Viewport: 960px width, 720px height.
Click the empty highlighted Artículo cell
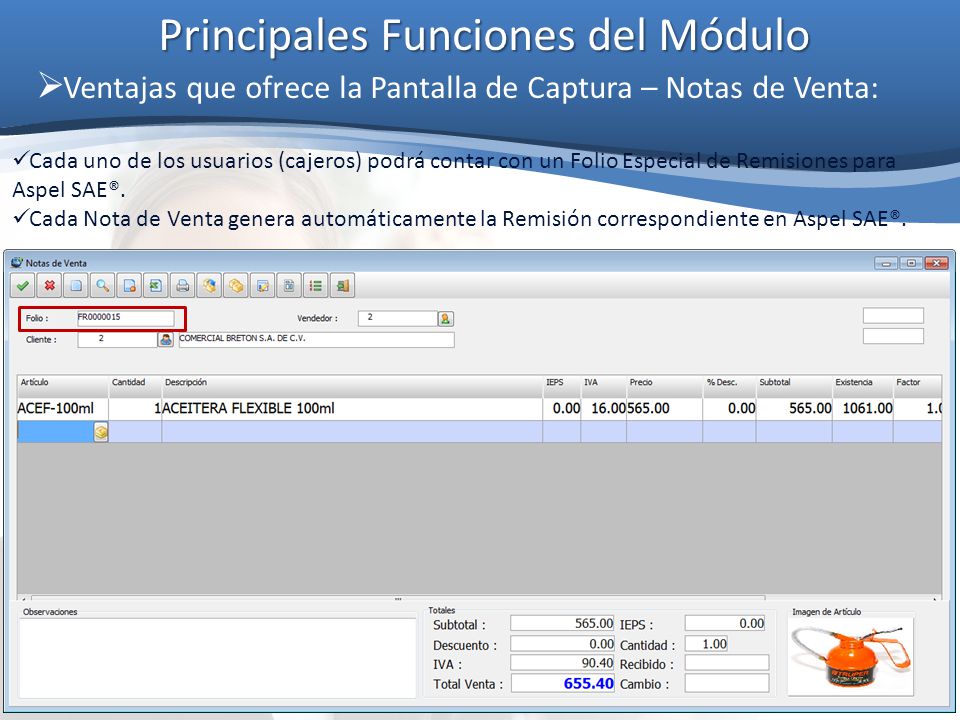point(56,432)
